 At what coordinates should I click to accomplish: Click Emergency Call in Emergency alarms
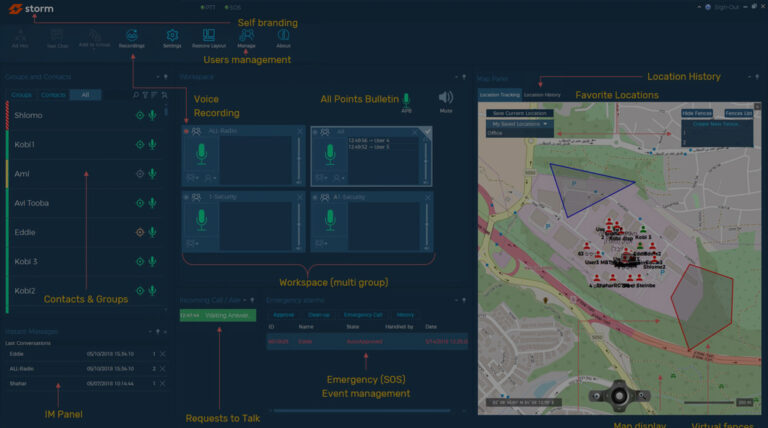pos(363,315)
